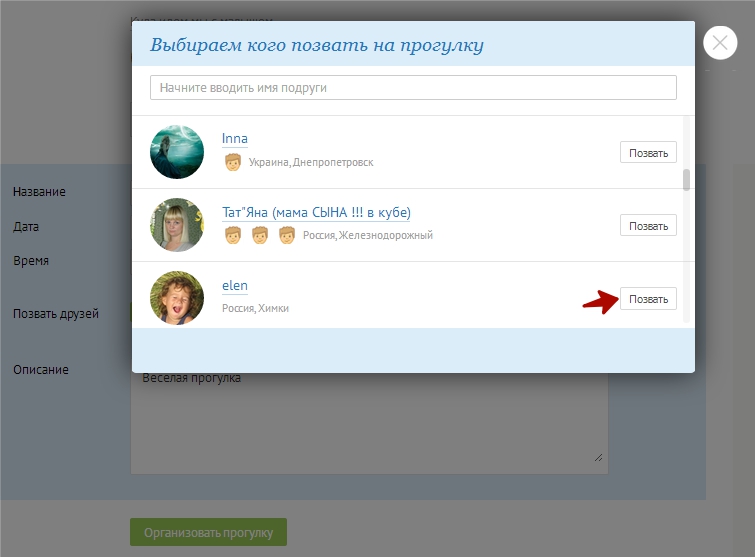Screen dimensions: 755x557
Task: Click the Позвать друзей form label
Action: tap(56, 314)
